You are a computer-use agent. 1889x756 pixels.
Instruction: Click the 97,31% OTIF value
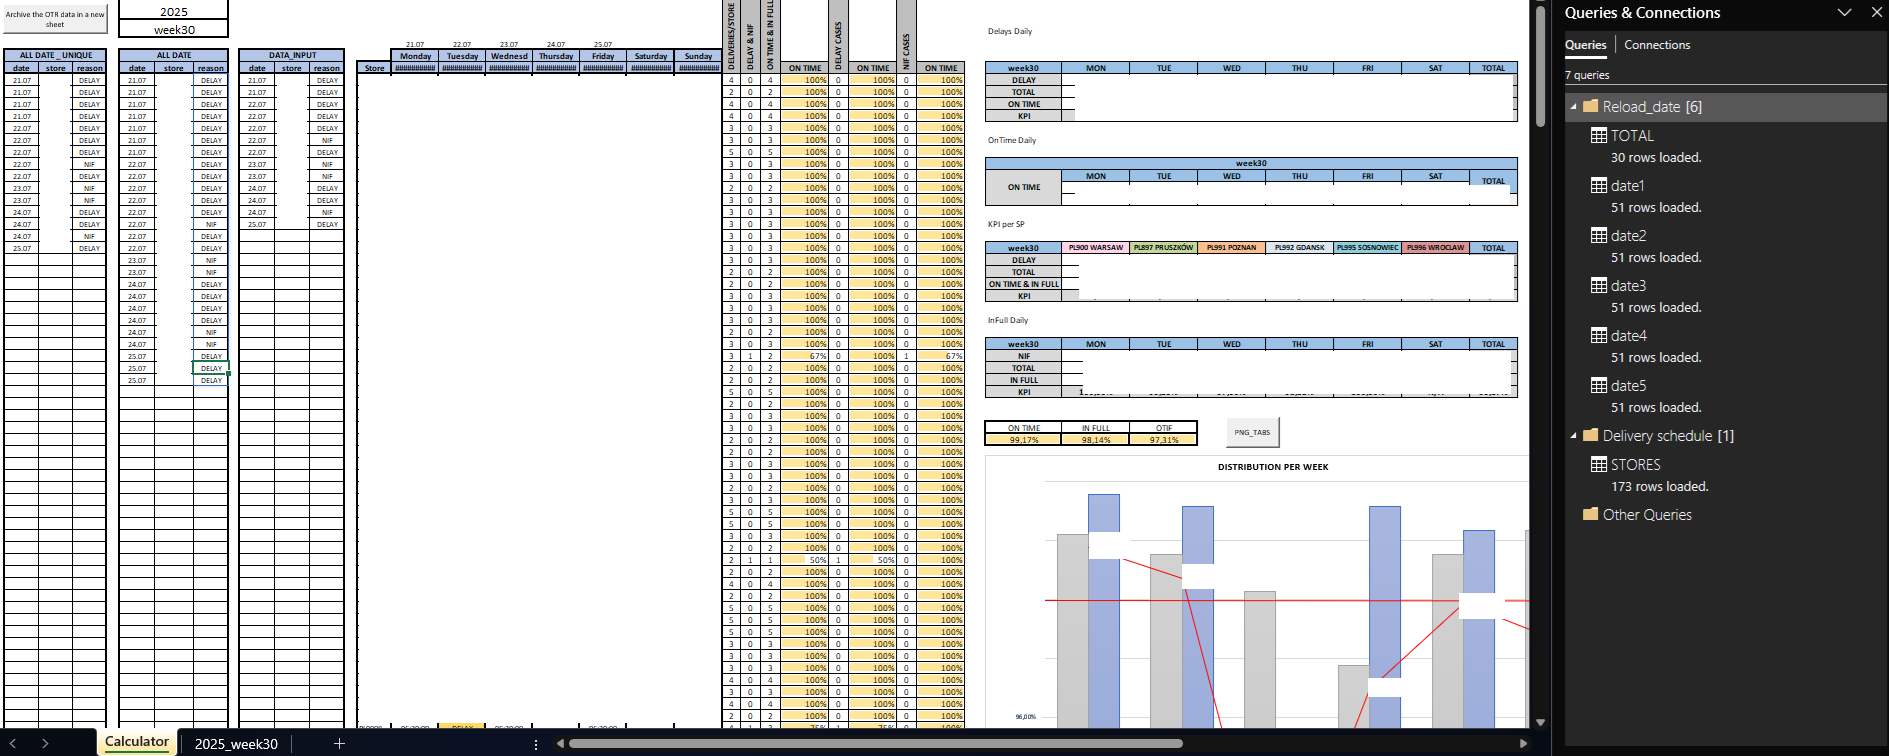[1163, 440]
